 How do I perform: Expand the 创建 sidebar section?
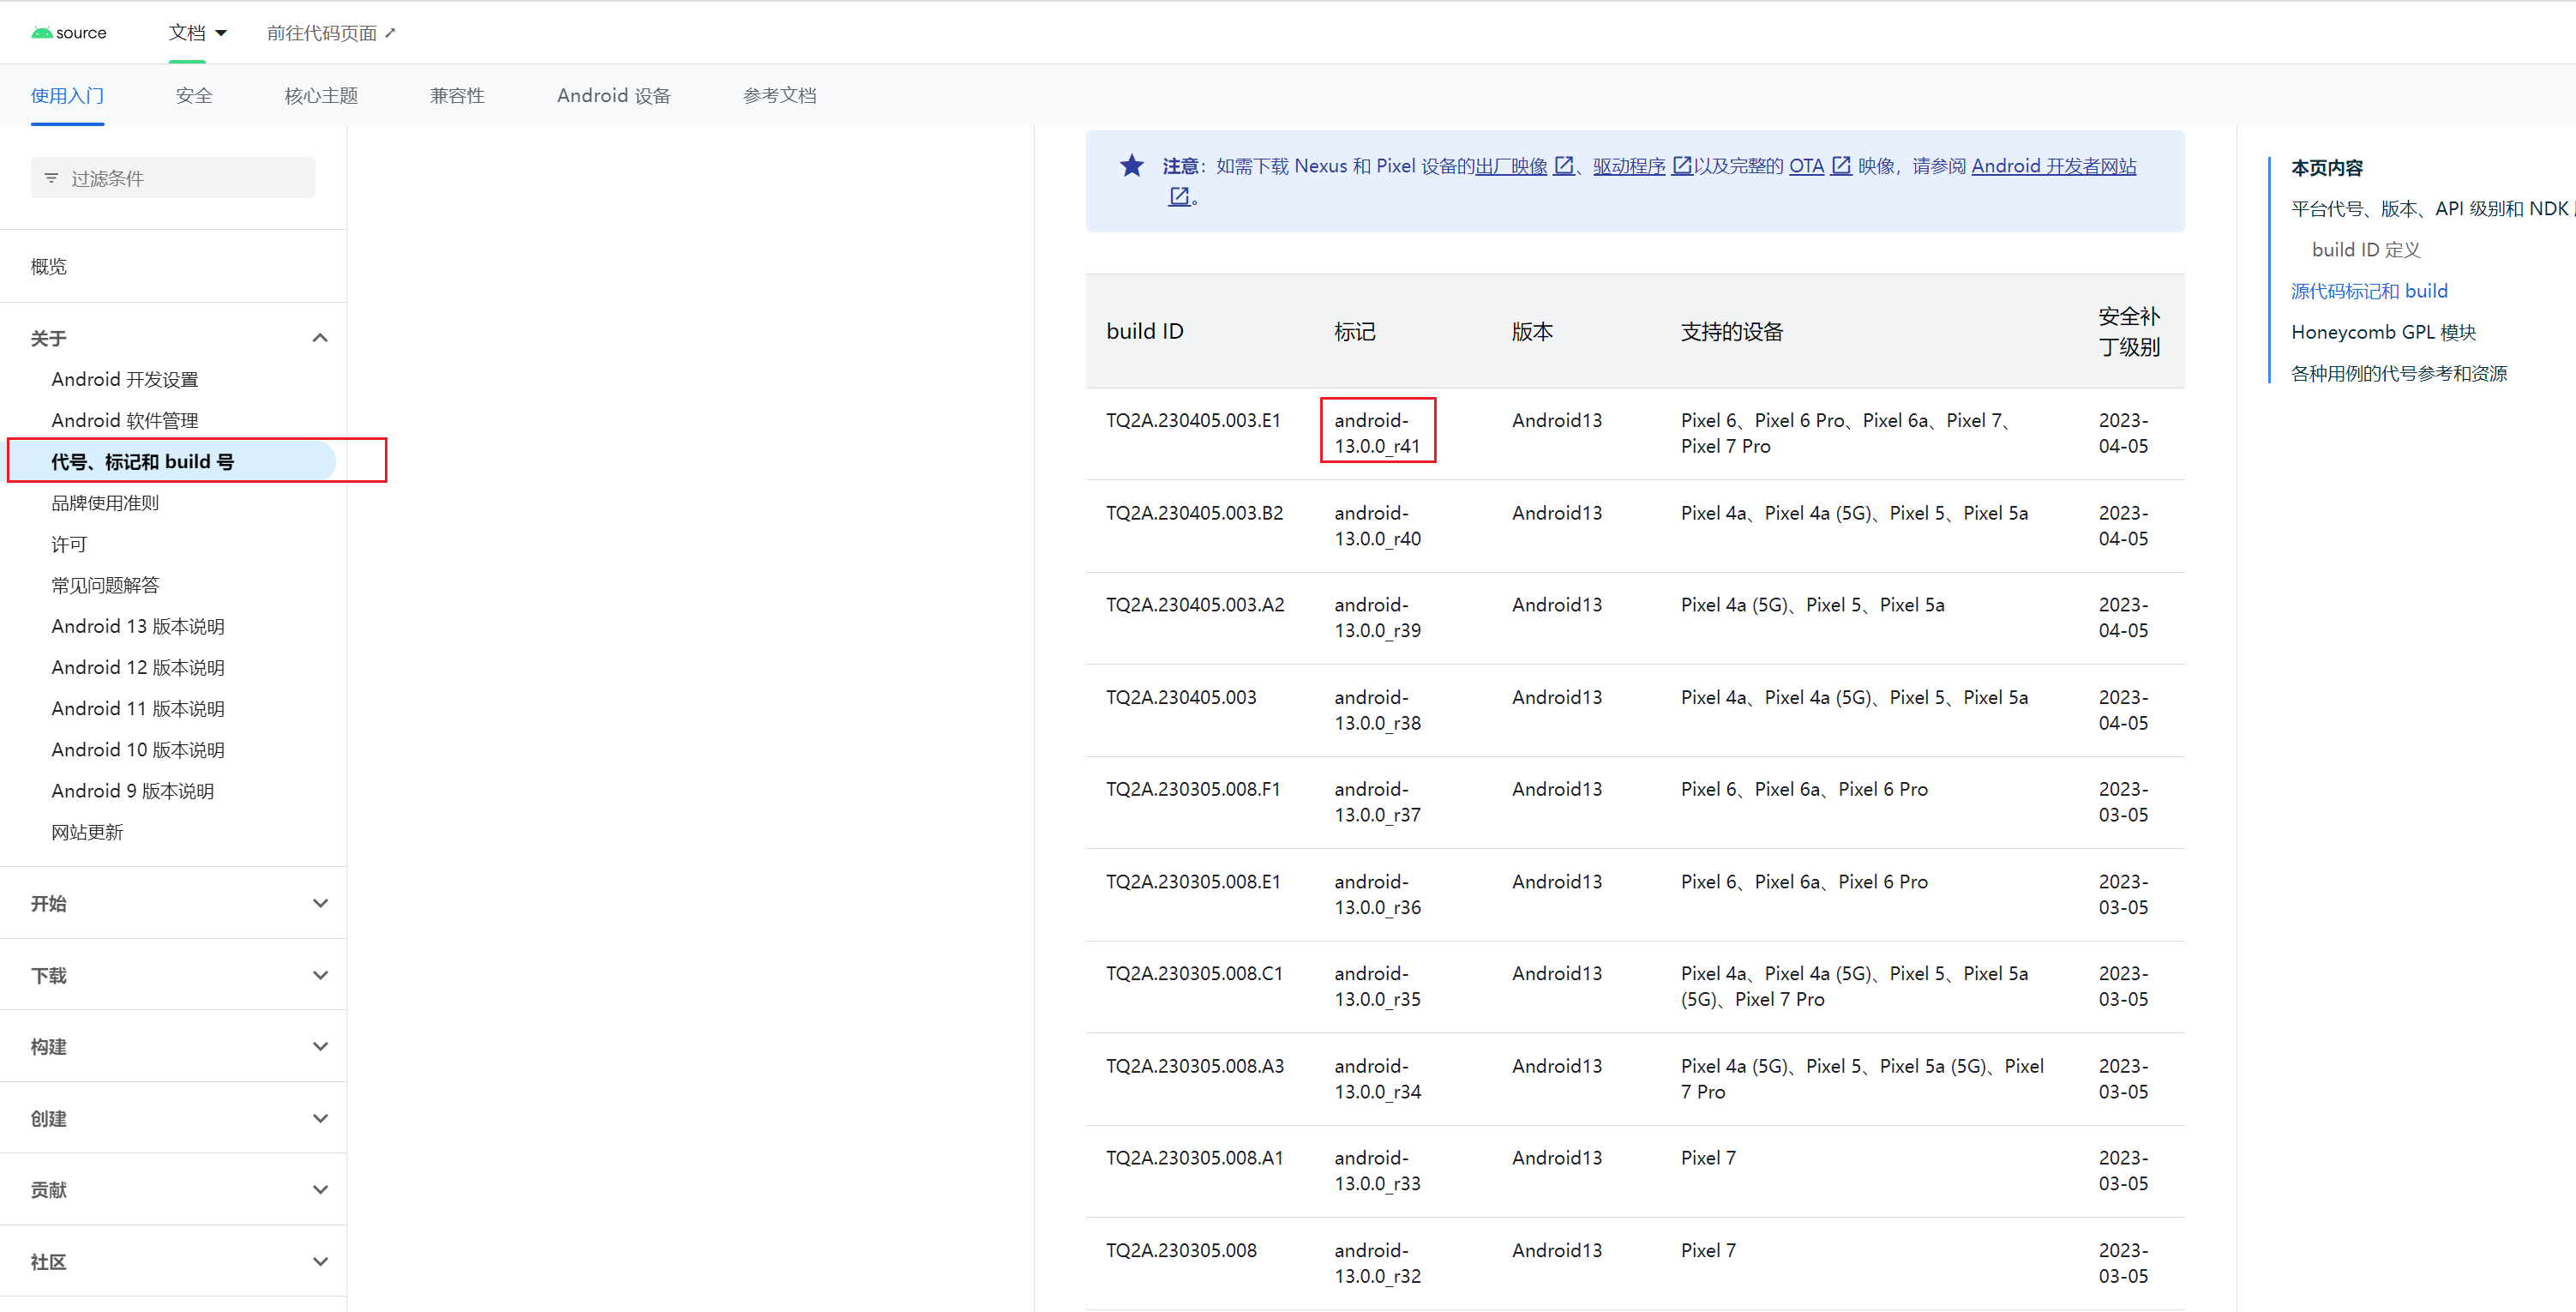(320, 1118)
